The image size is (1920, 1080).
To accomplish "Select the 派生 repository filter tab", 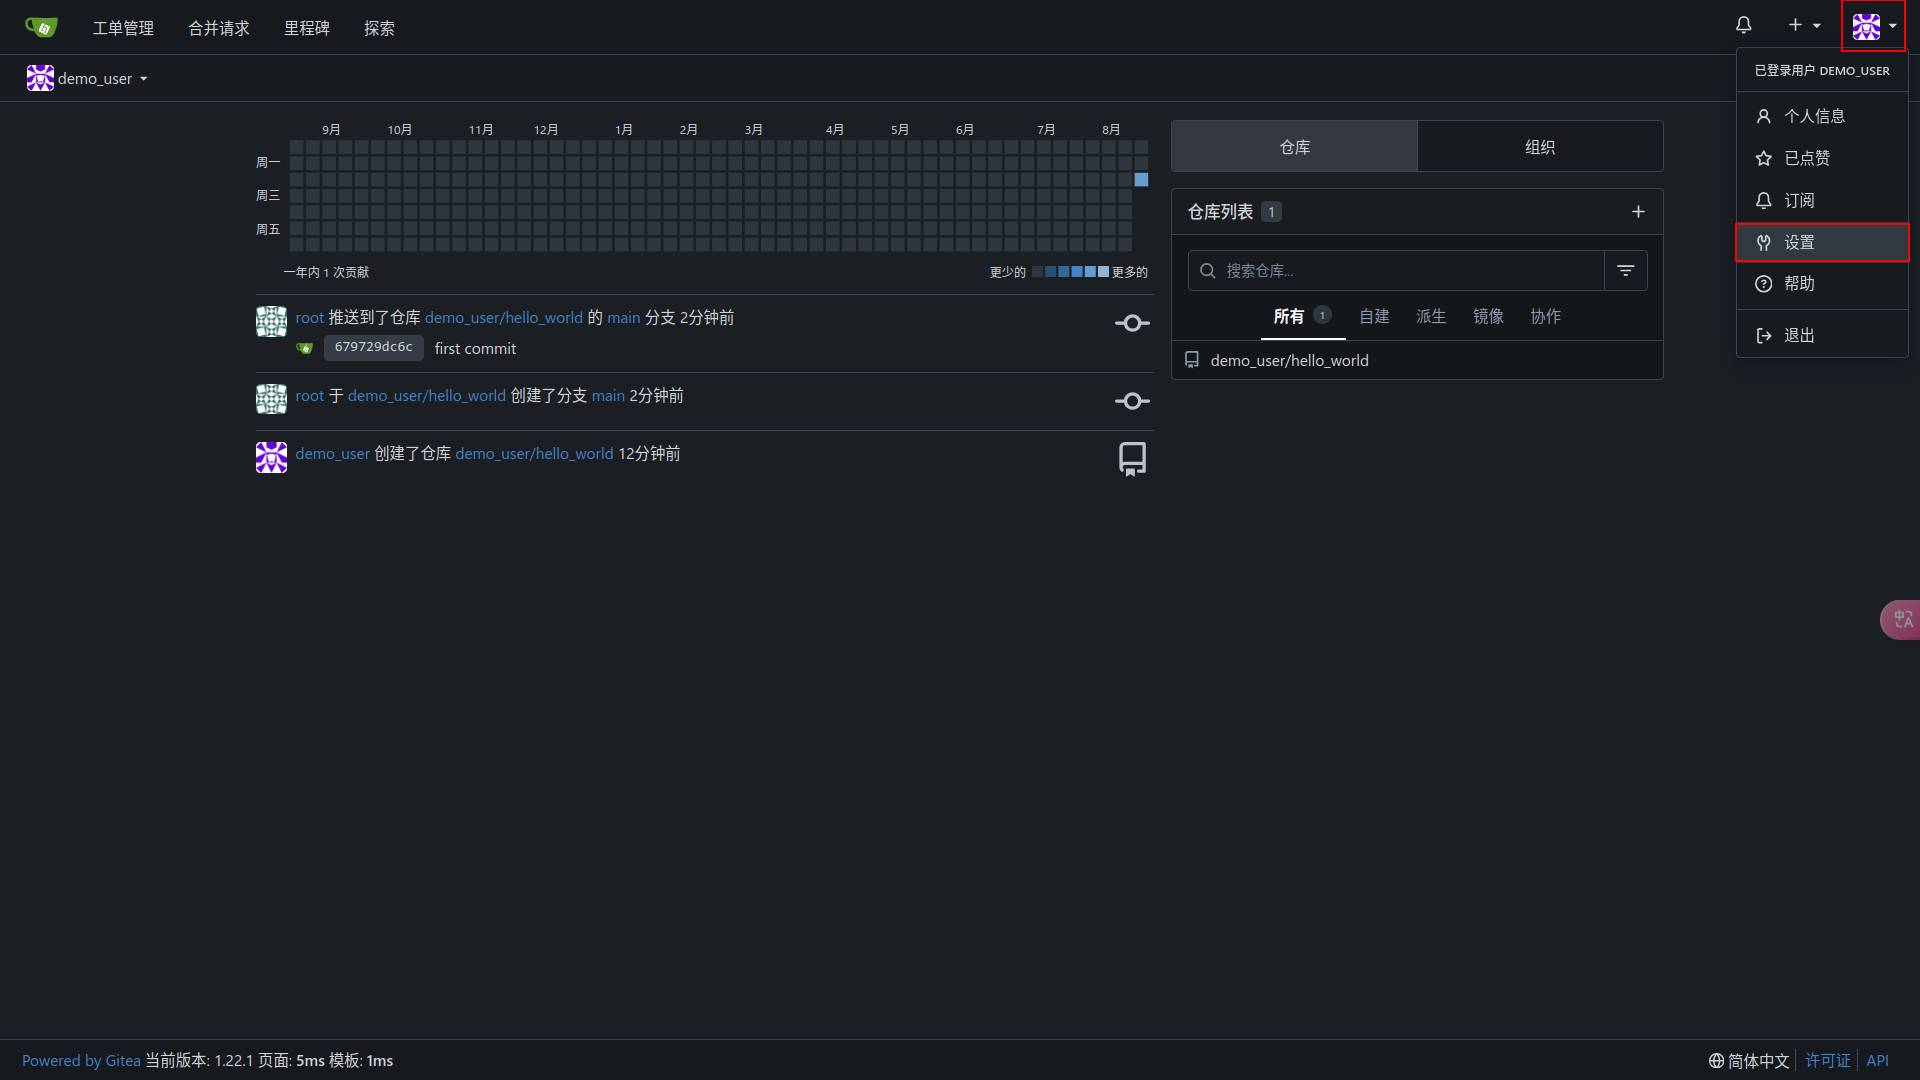I will [x=1431, y=316].
